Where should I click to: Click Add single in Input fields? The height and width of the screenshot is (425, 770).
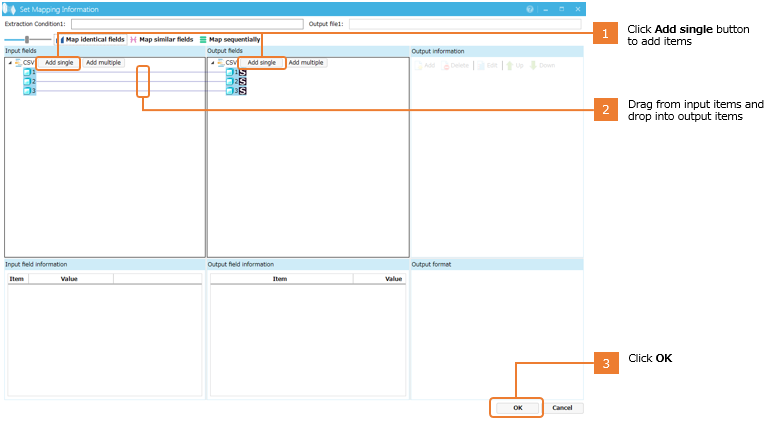[x=59, y=62]
